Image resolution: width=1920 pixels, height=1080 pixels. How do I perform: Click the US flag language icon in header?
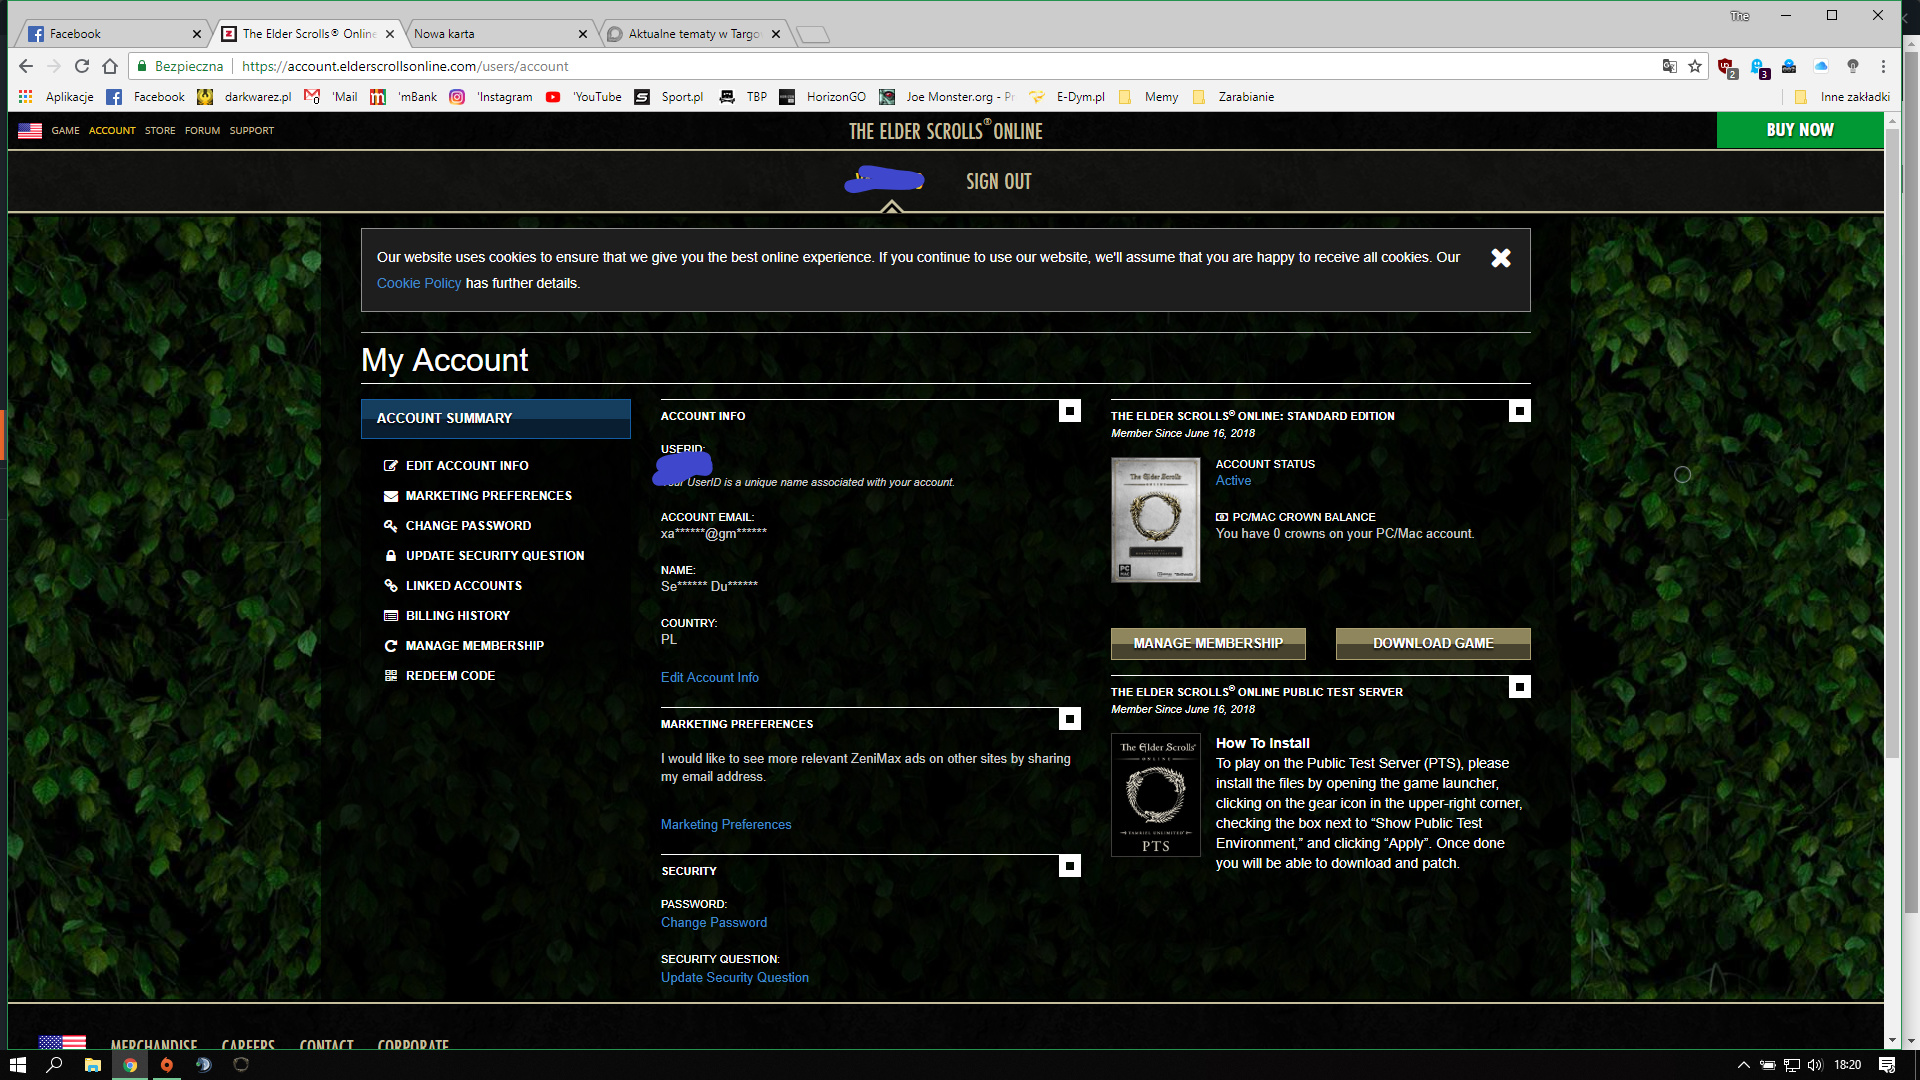pos(30,131)
